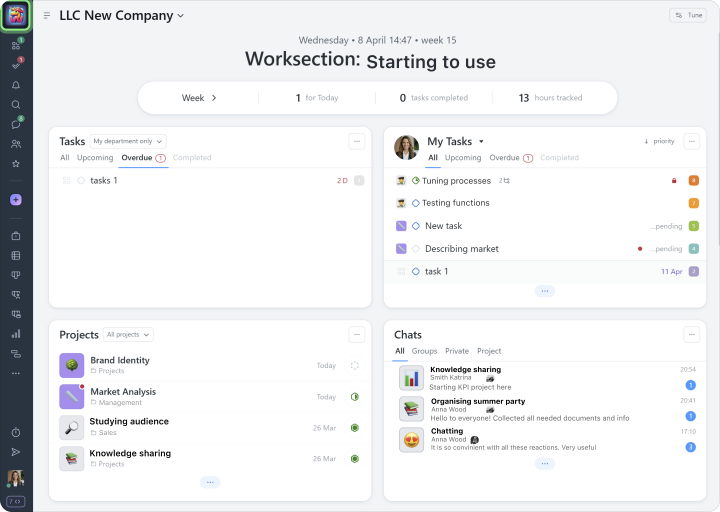
Task: Open the notifications bell in sidebar
Action: click(x=16, y=85)
